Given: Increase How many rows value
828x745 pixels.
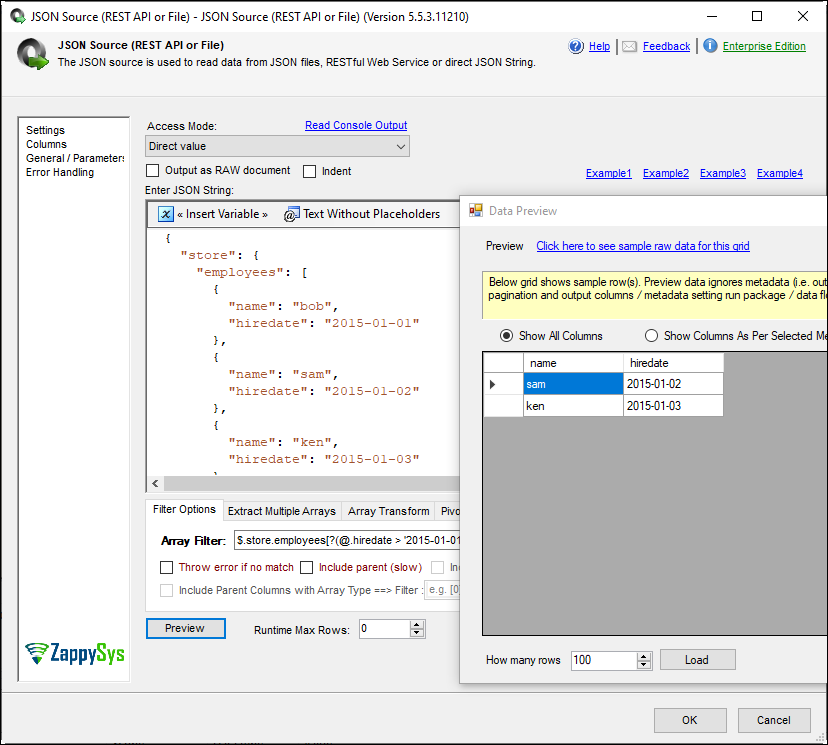Looking at the screenshot, I should click(x=643, y=656).
